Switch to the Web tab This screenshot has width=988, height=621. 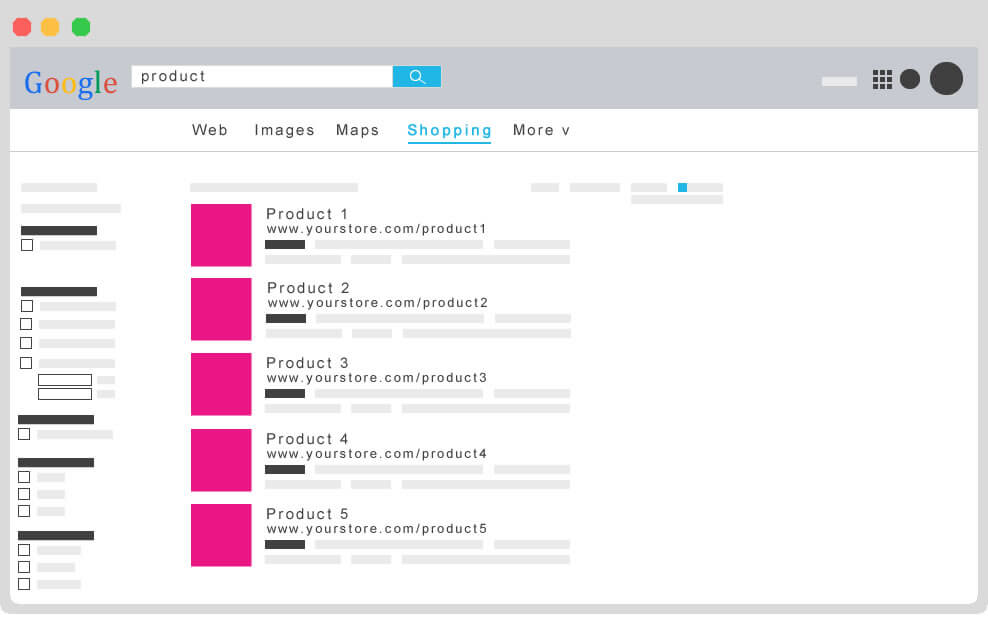[x=210, y=130]
